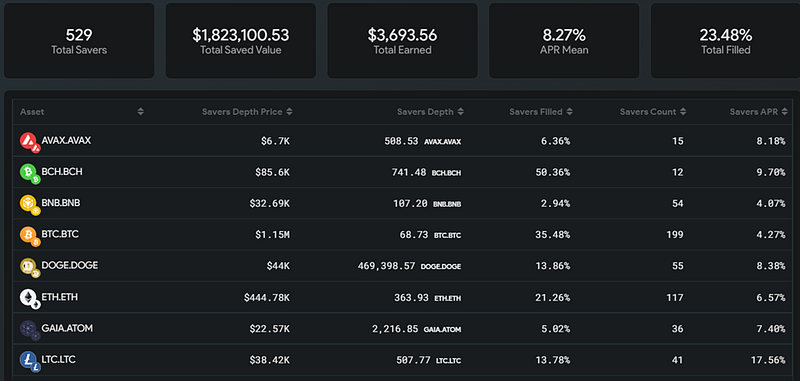Click the 508.53 savers depth value
Image resolution: width=800 pixels, height=381 pixels.
[401, 141]
